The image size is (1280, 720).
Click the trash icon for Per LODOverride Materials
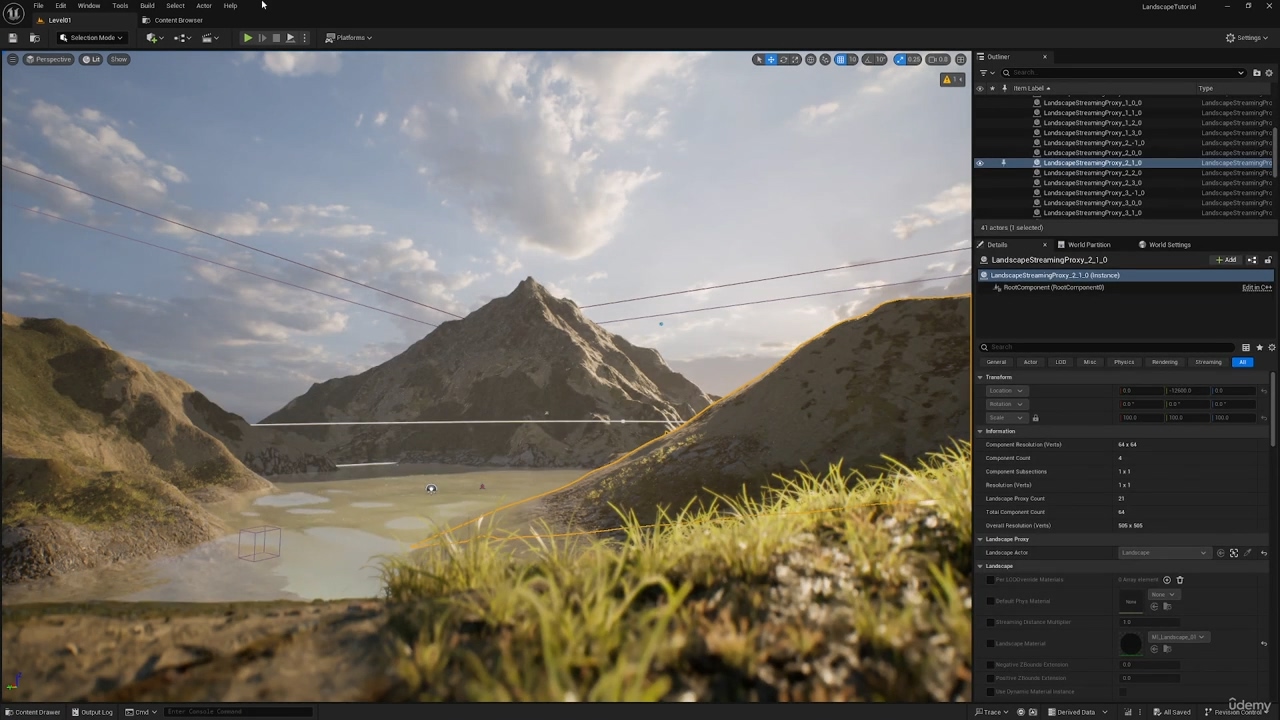tap(1180, 580)
